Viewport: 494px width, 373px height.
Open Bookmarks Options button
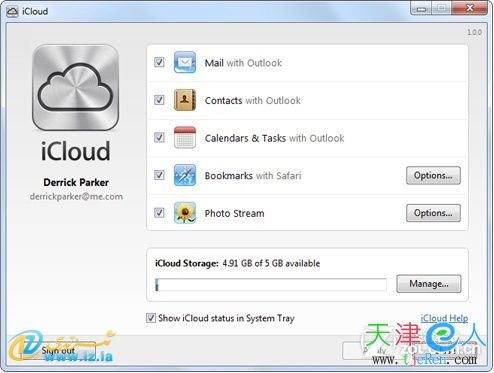coord(433,175)
